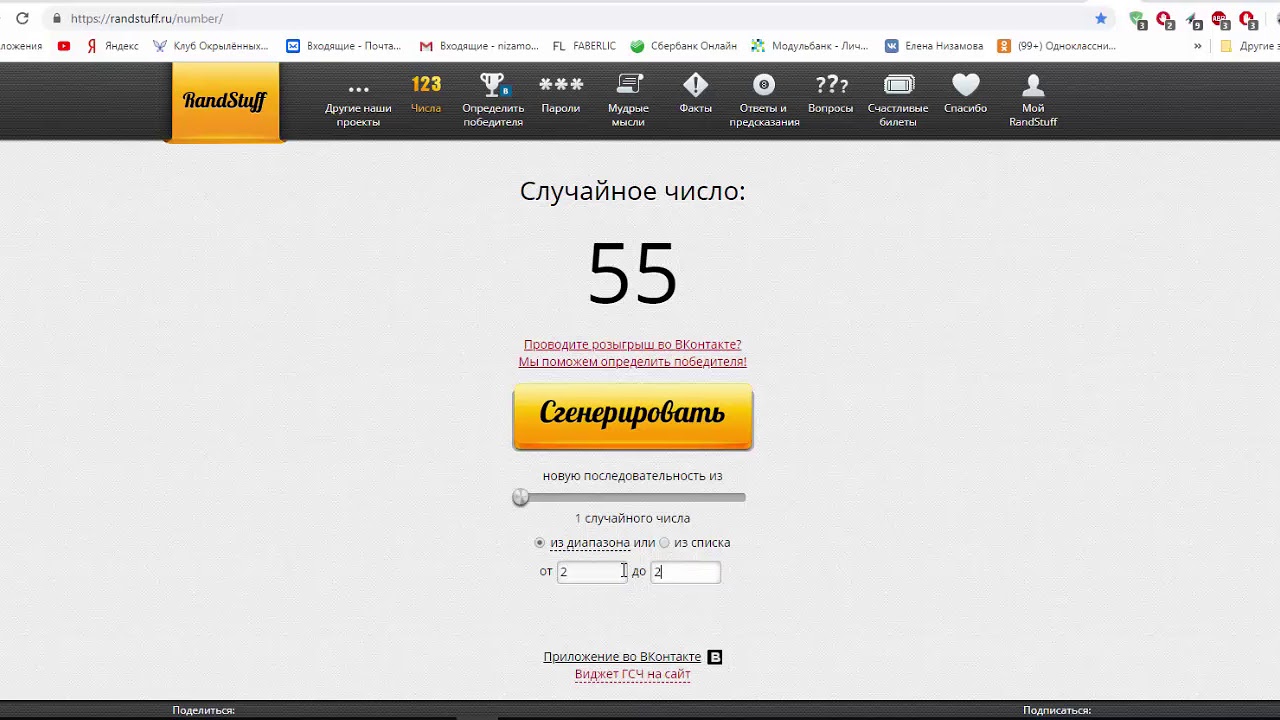
Task: Open Приложение во ВКонтакте link
Action: [x=622, y=657]
